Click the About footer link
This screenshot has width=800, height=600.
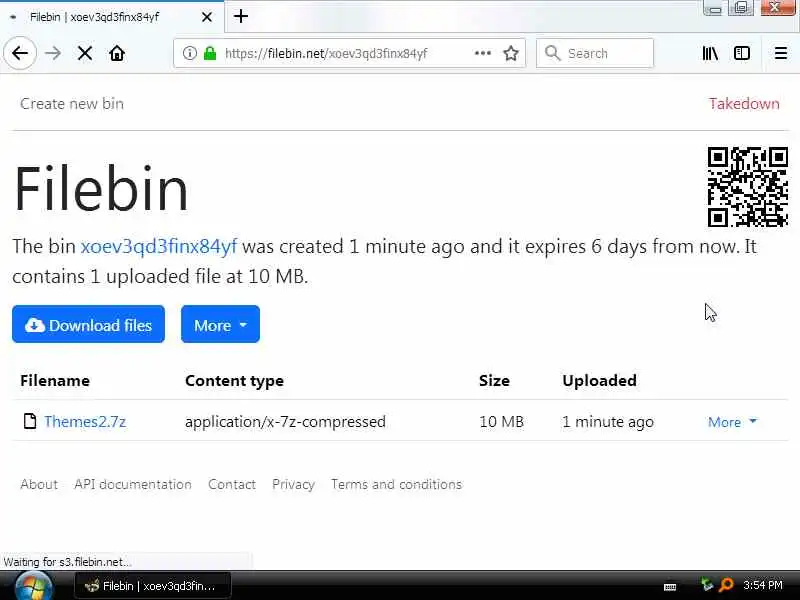pos(39,484)
